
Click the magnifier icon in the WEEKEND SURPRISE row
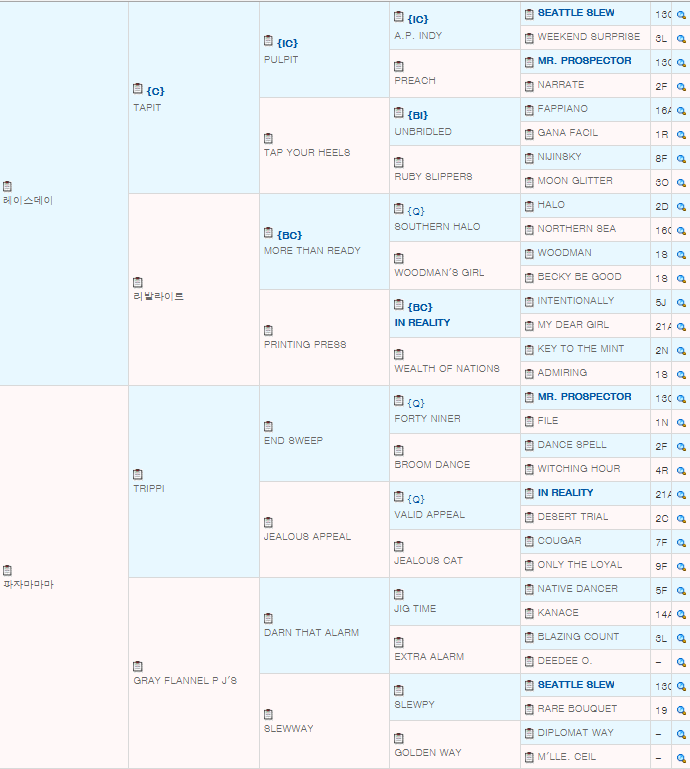(681, 39)
